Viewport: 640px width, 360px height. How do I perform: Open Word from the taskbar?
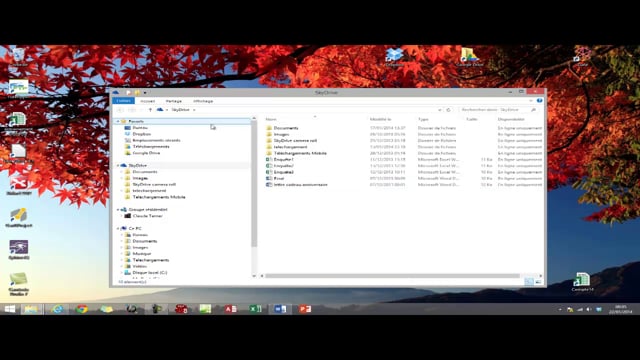(280, 309)
